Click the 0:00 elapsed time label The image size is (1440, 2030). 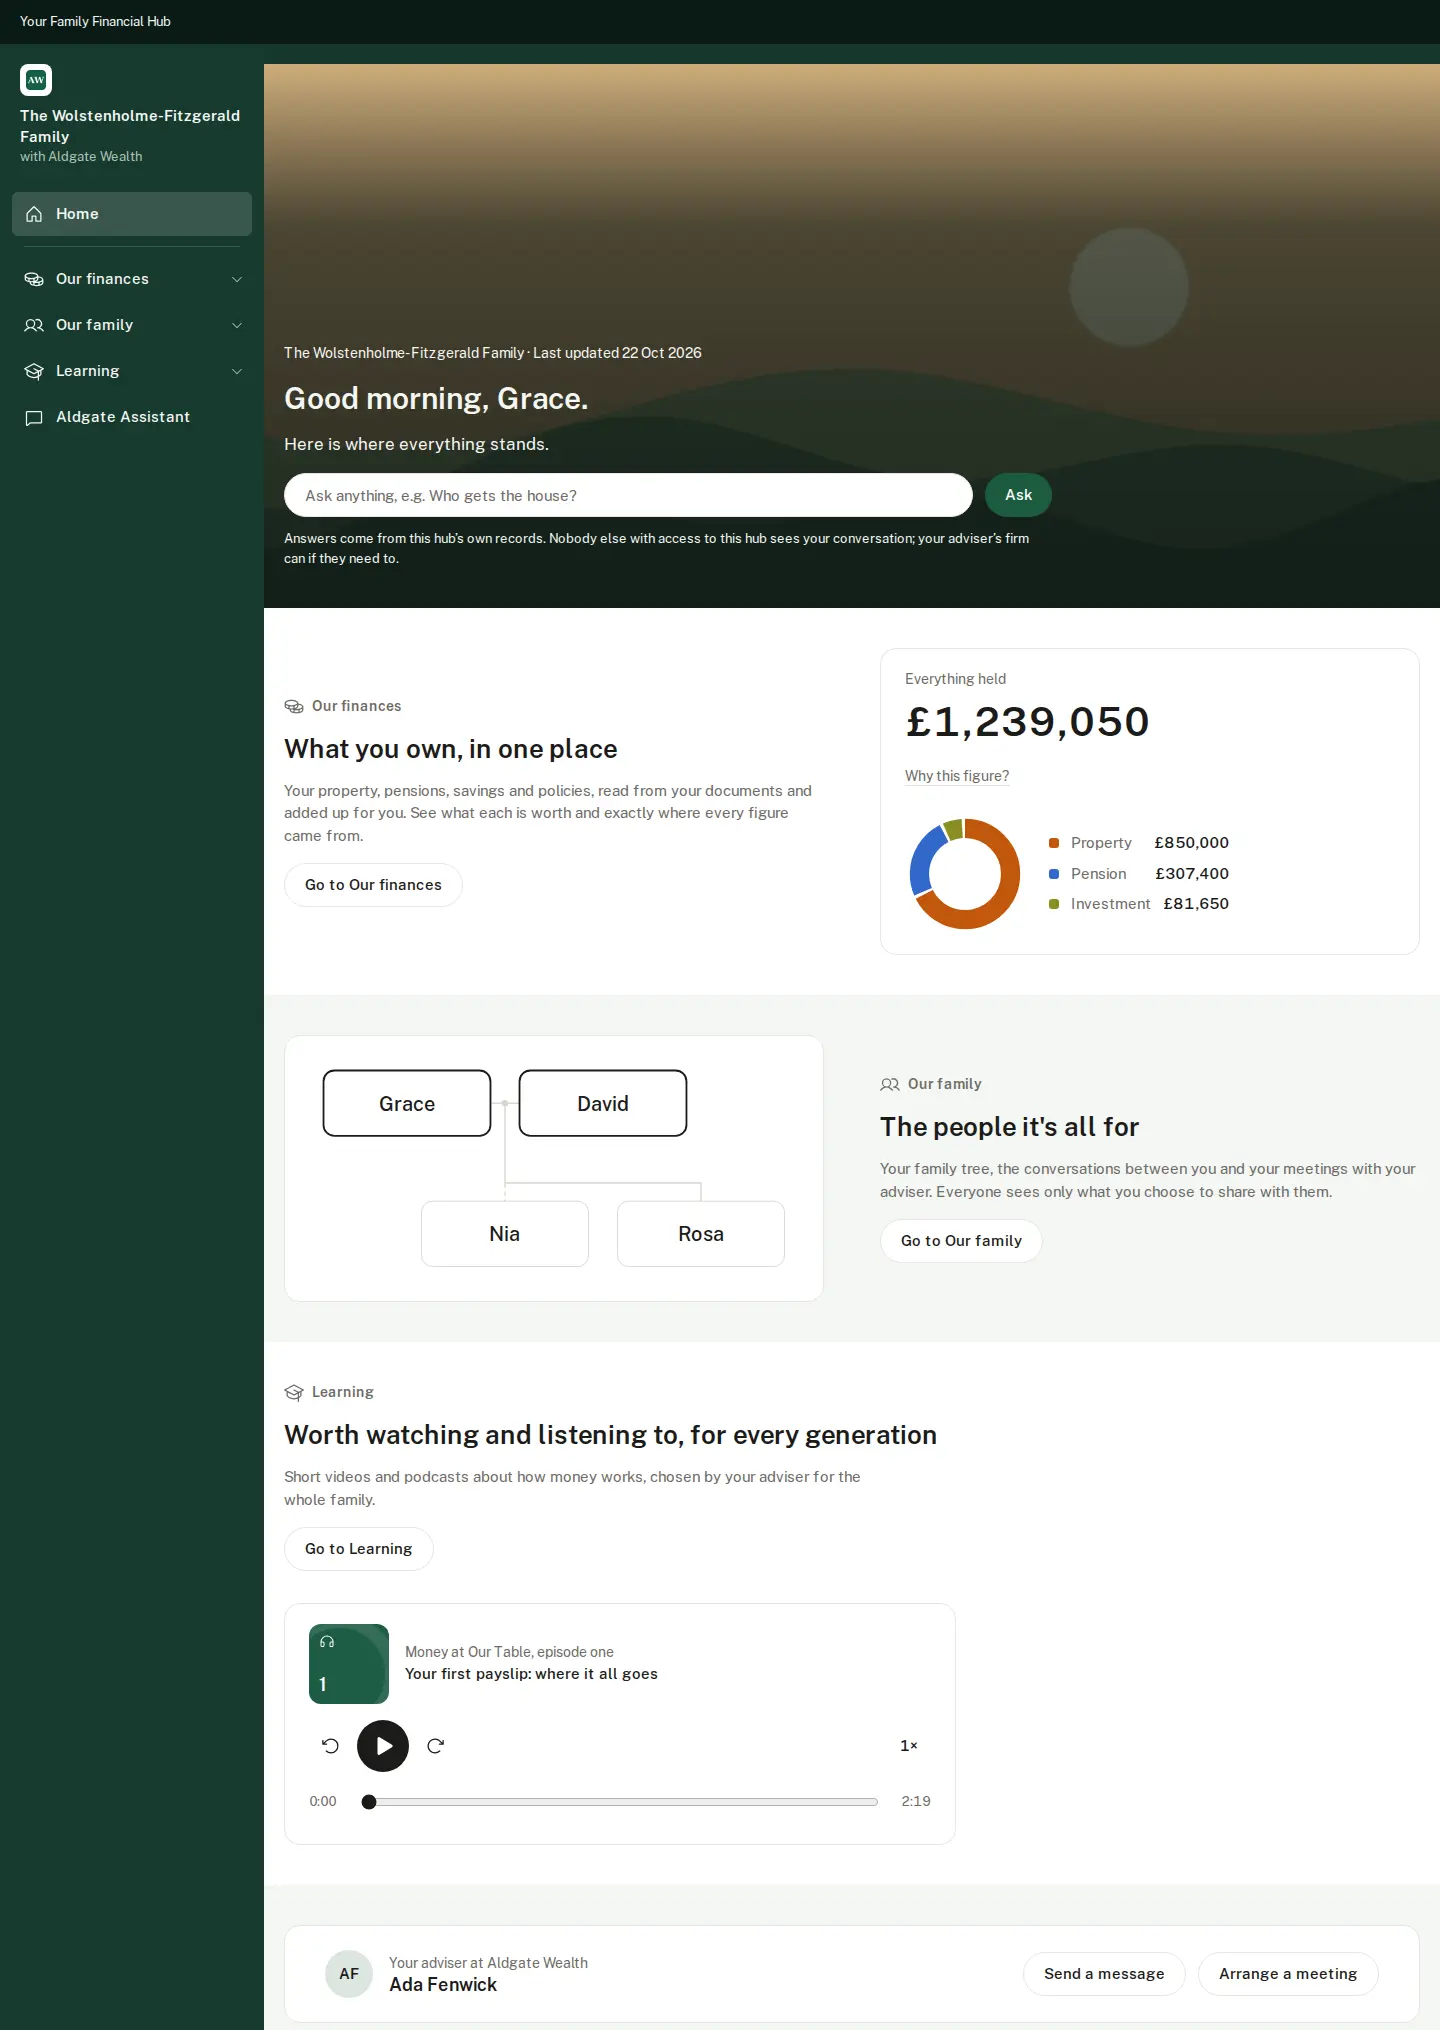click(323, 1801)
